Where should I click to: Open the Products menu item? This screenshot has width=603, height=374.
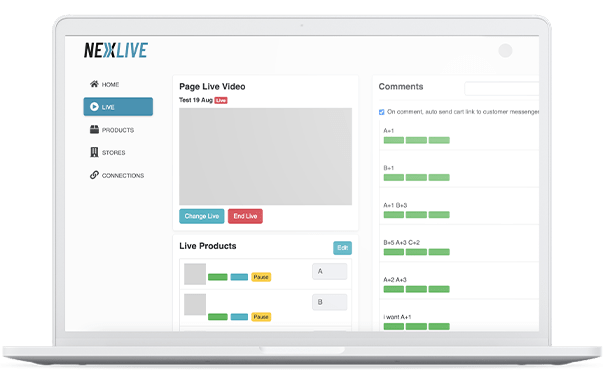tap(118, 130)
